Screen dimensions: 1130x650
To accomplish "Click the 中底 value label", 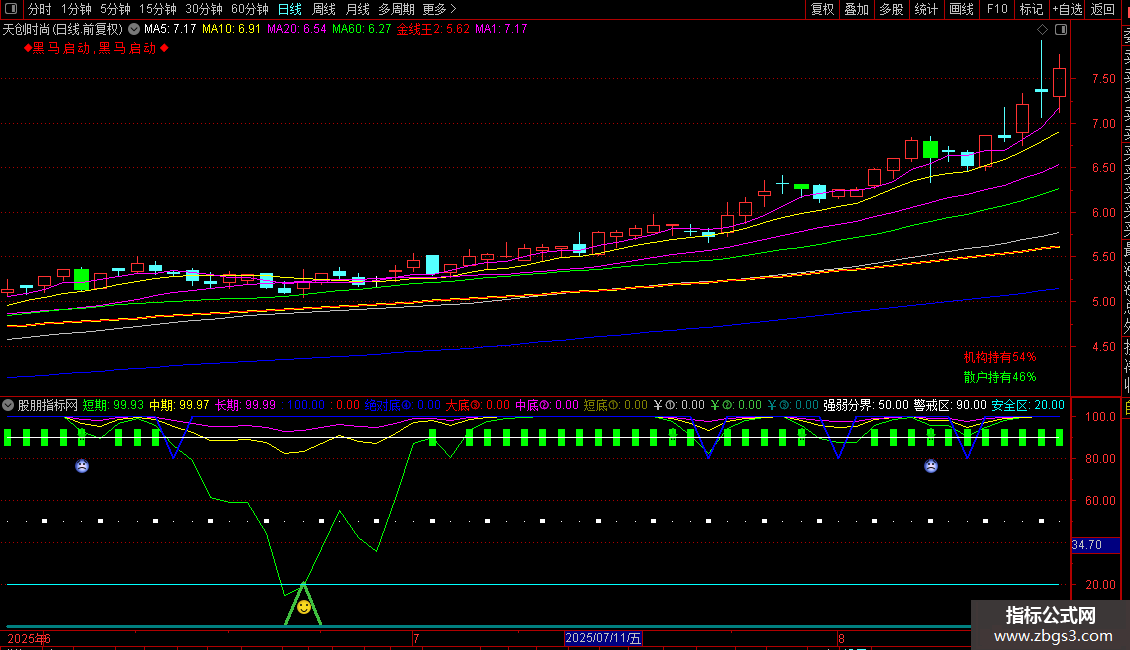I will 546,406.
